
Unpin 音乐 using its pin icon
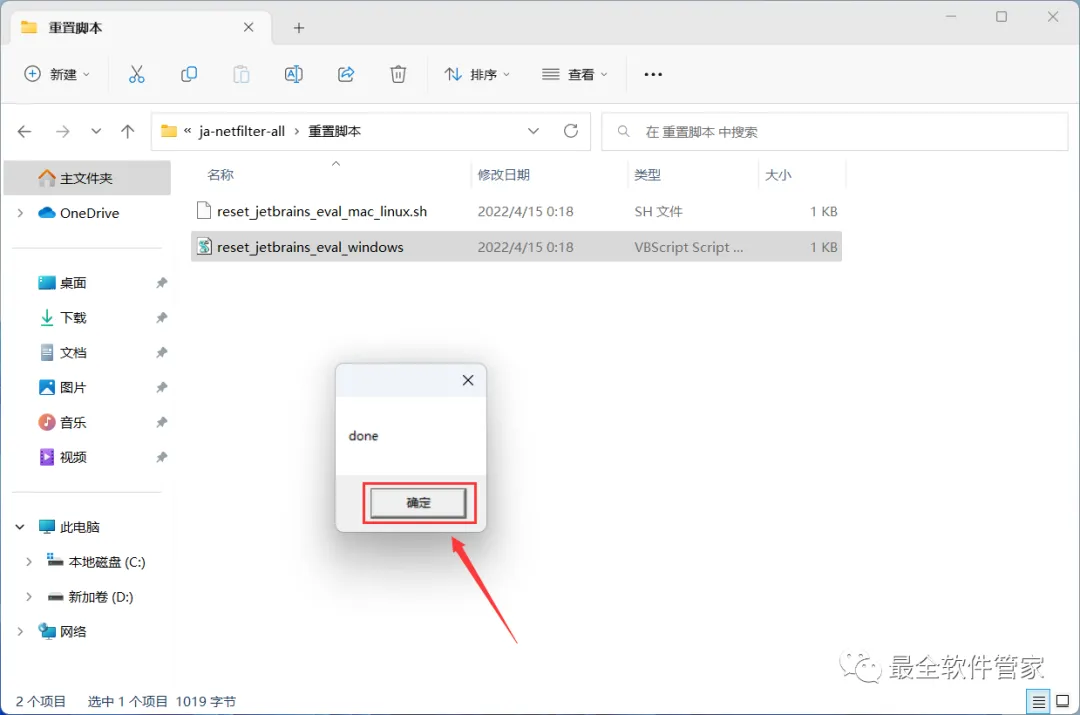[x=161, y=422]
